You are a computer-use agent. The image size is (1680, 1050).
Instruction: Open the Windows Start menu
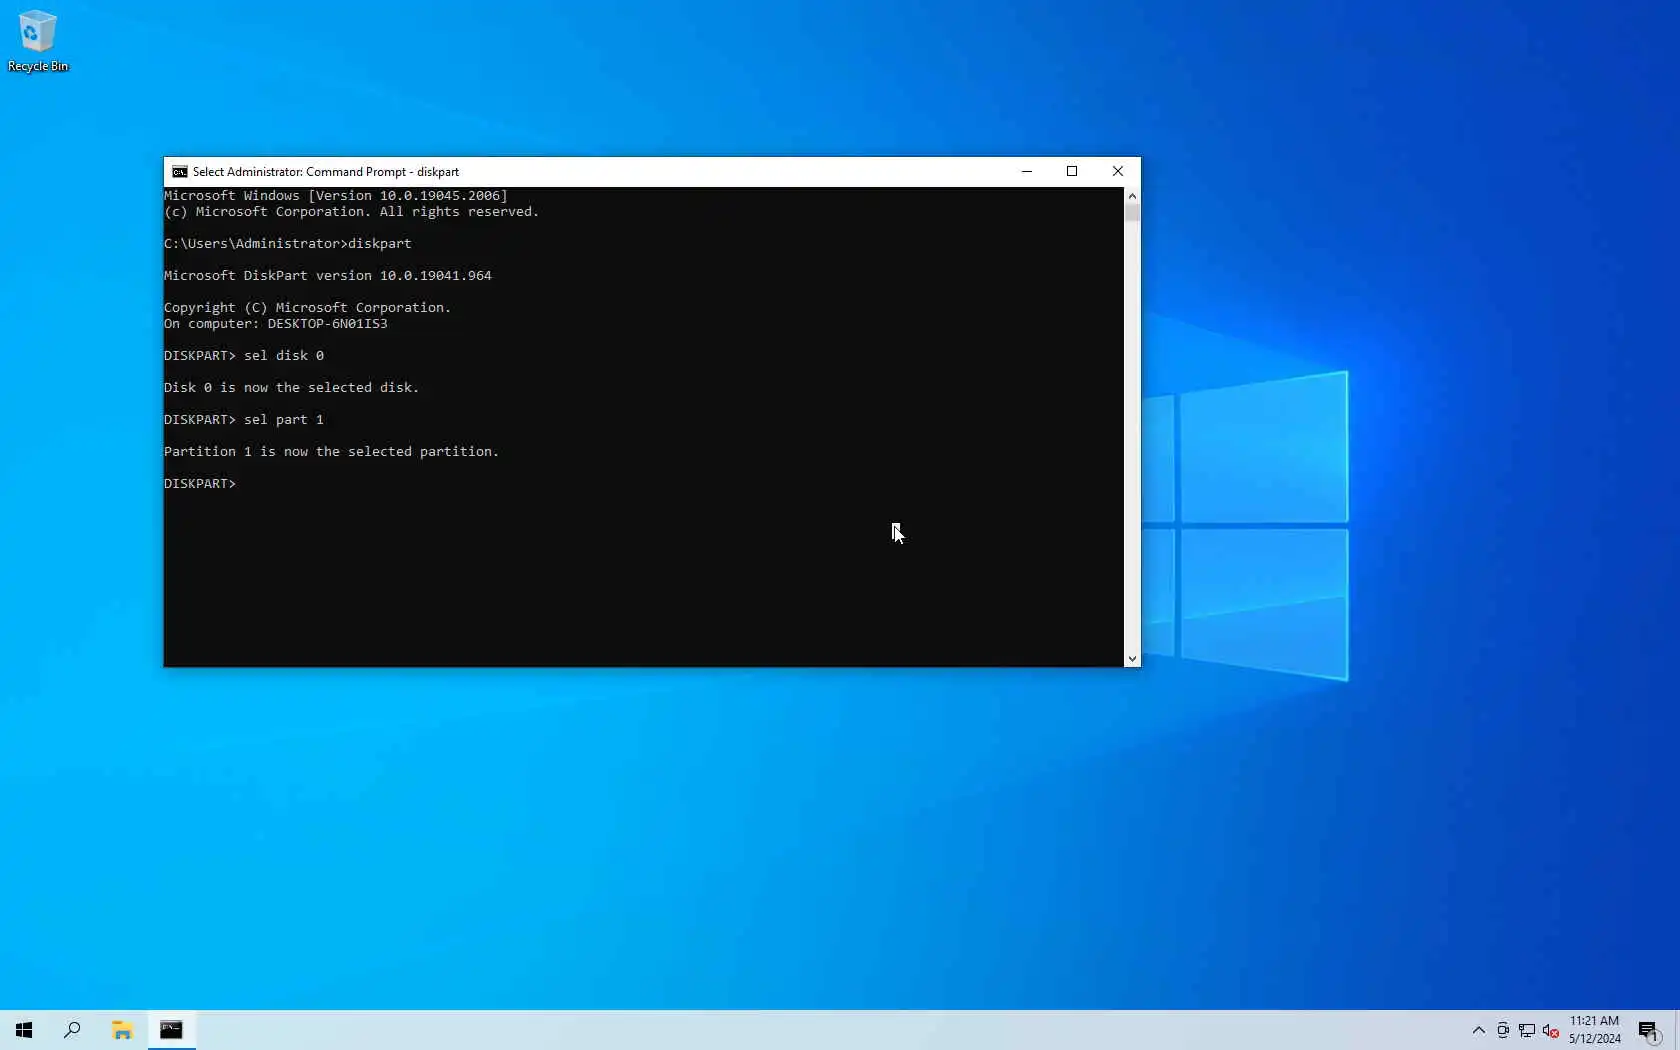(24, 1030)
